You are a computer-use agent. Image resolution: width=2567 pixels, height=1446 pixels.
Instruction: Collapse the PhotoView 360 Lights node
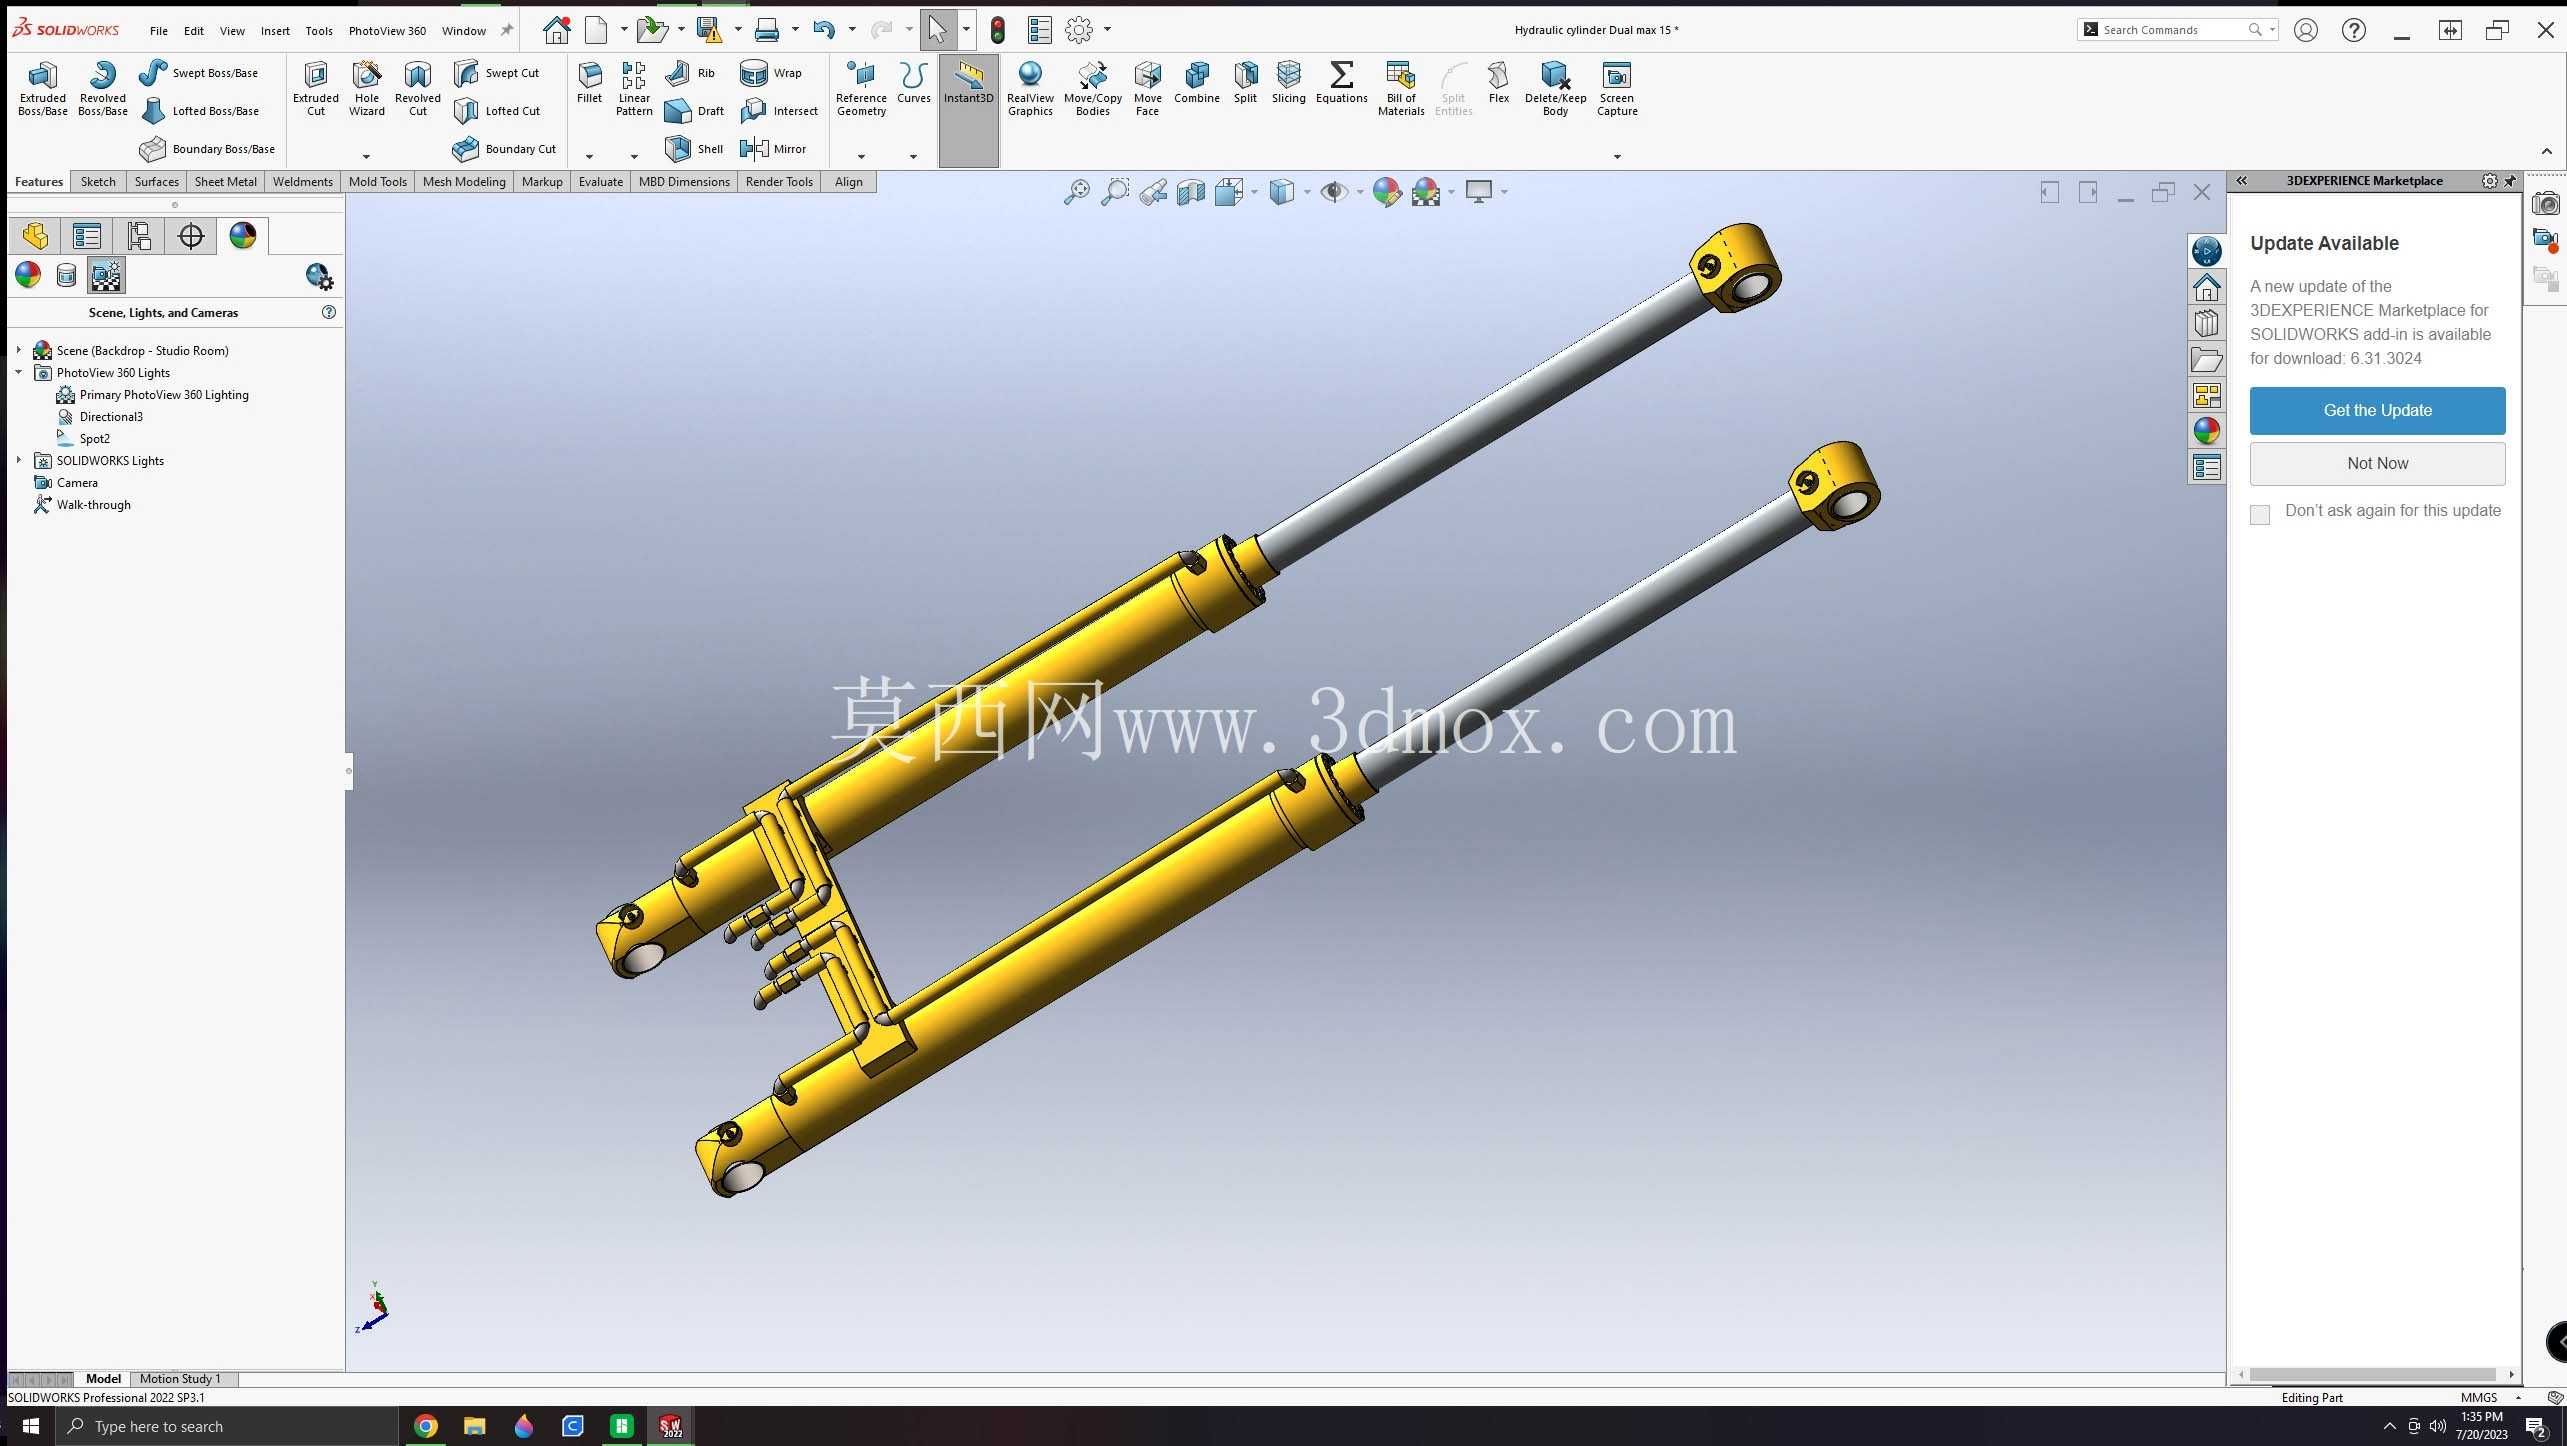pyautogui.click(x=18, y=372)
